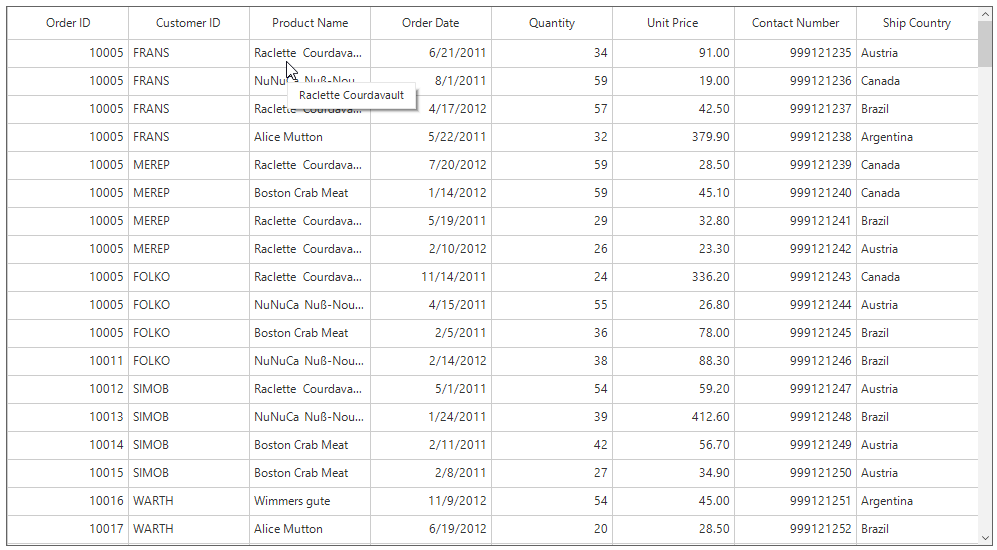
Task: Click the unit price 336.20 cell
Action: [x=673, y=277]
